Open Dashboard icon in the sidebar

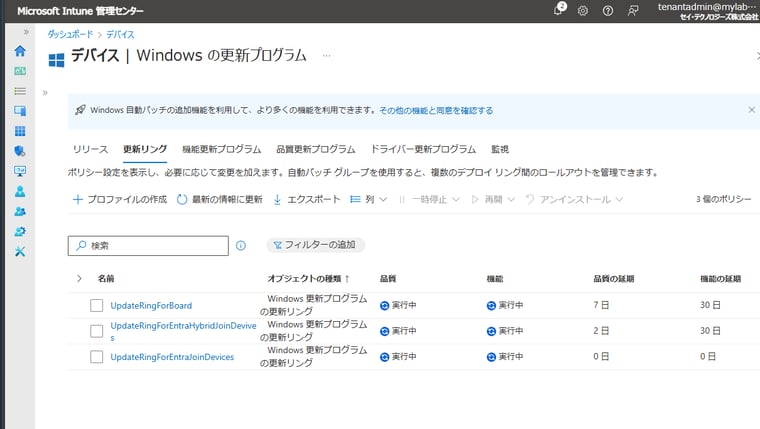[x=20, y=71]
